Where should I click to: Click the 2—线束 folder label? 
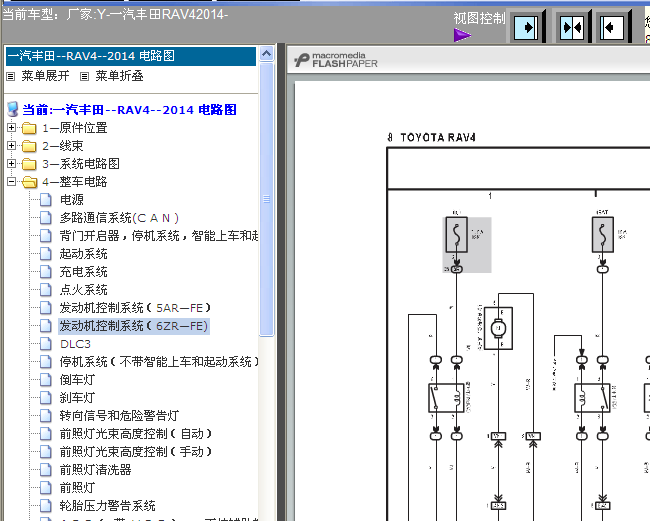[63, 146]
